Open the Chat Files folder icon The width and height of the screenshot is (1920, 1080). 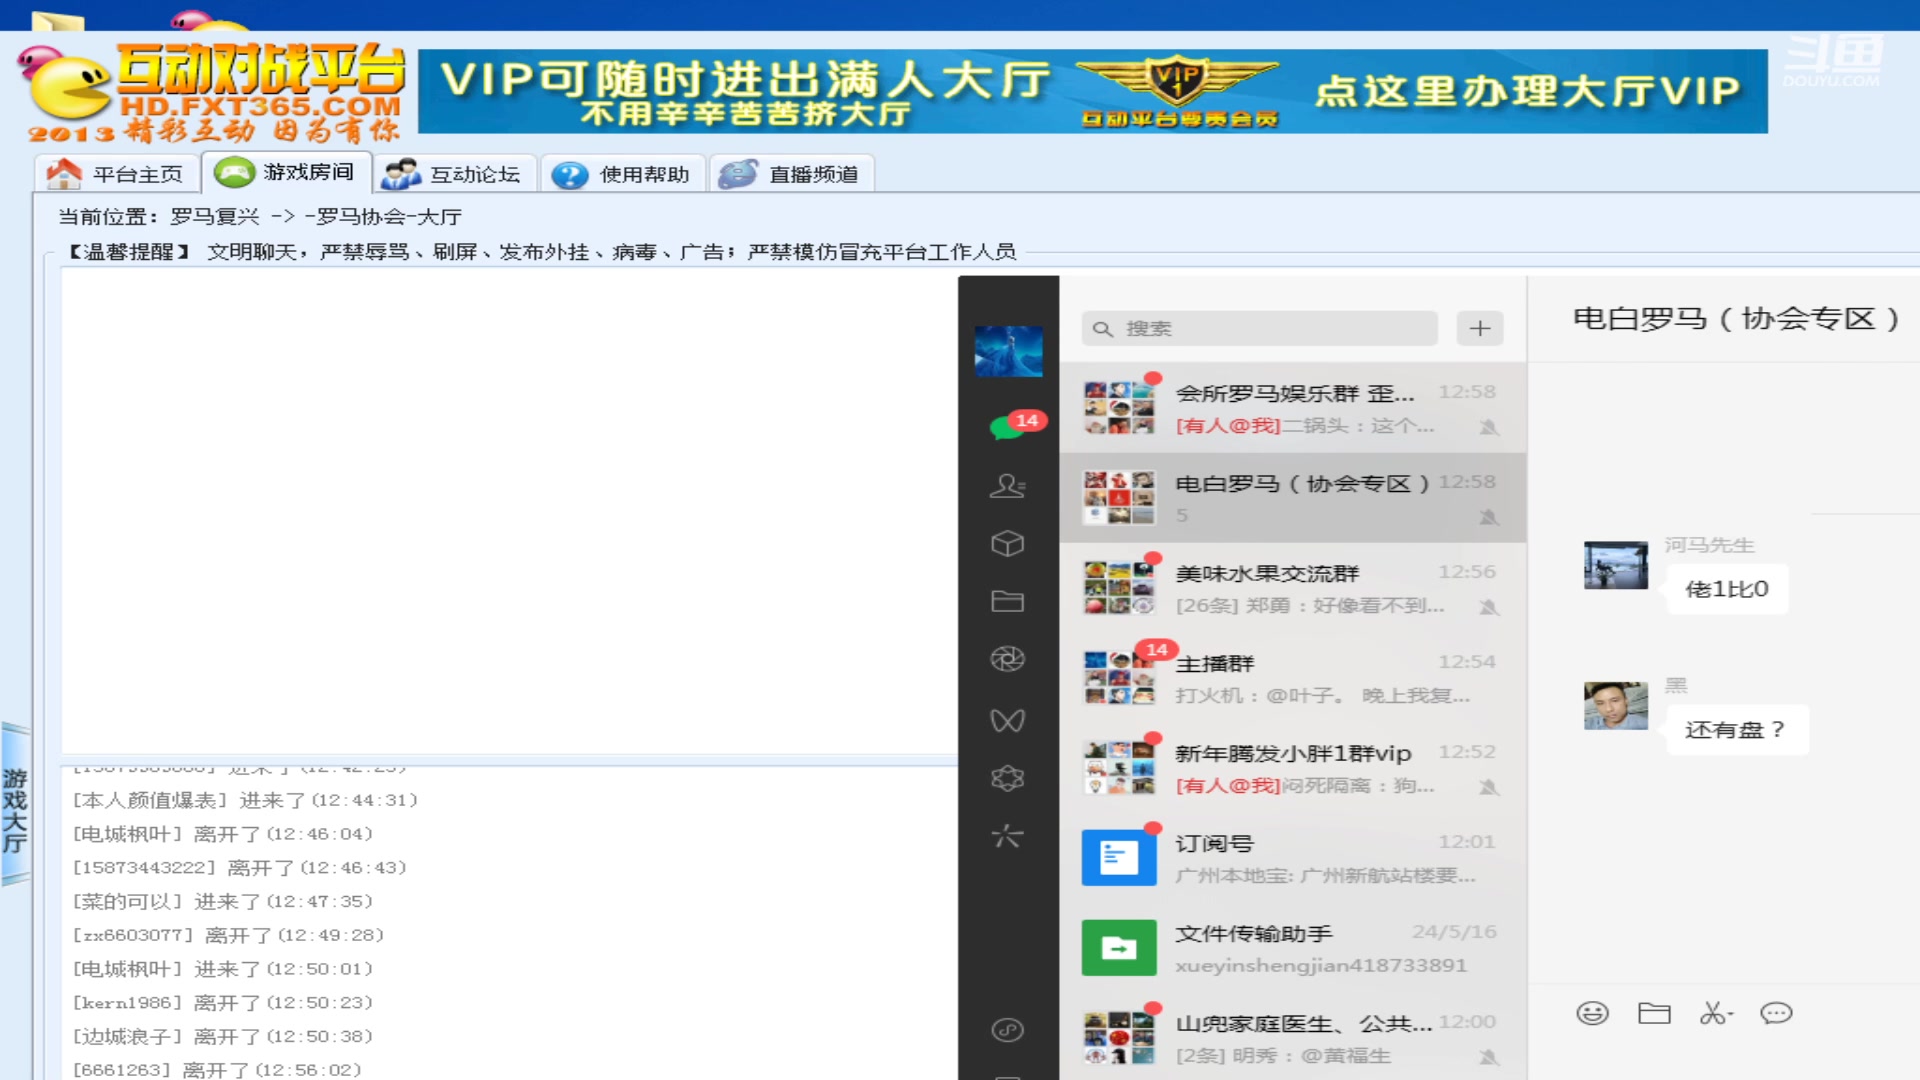1008,600
